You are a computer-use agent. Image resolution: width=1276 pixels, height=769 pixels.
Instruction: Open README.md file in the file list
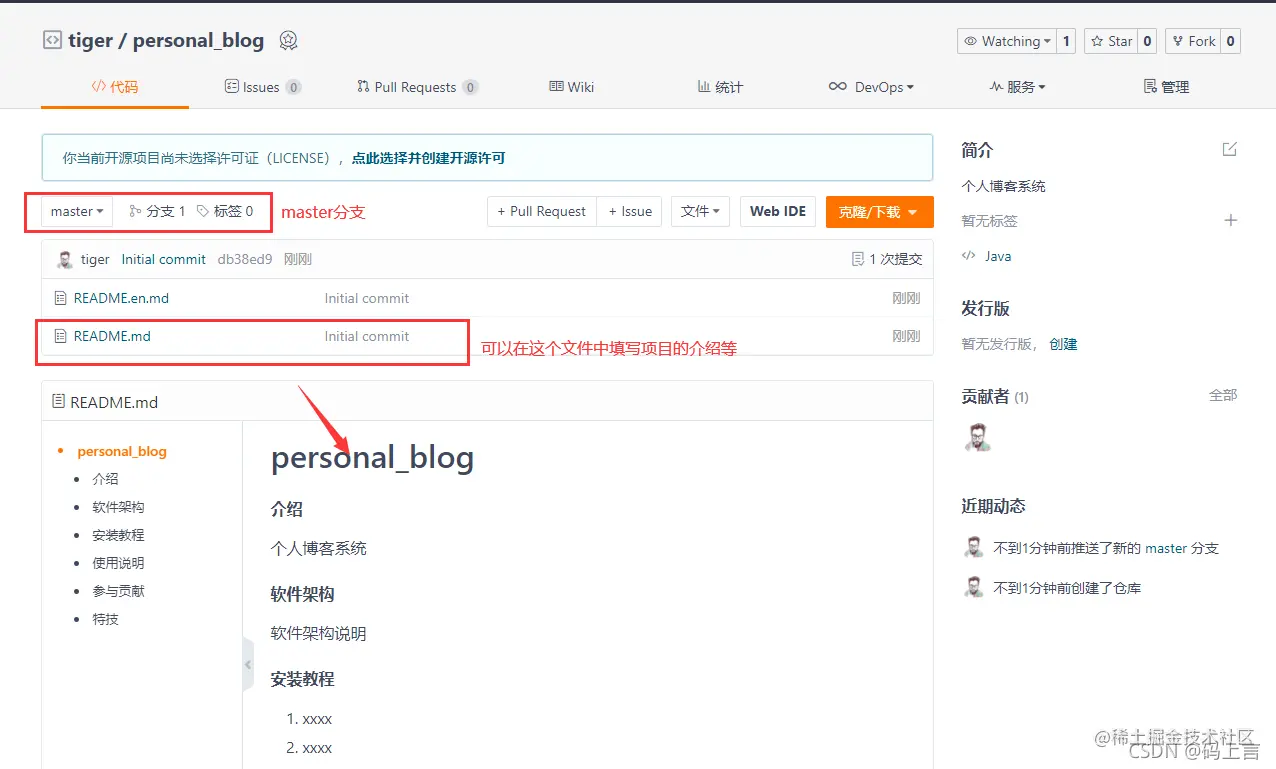[112, 336]
